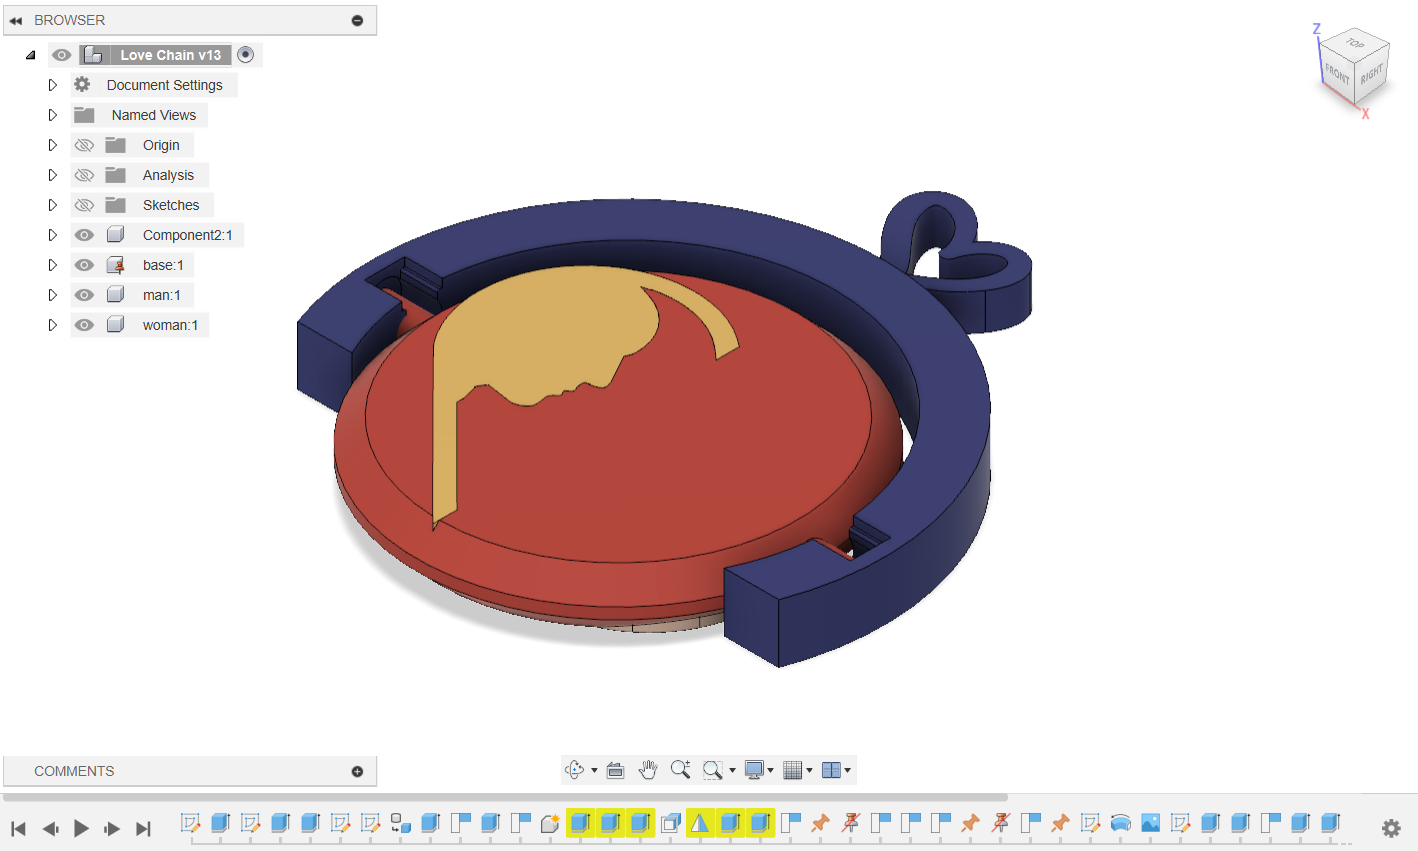The image size is (1418, 851).
Task: Click the Look At camera icon
Action: pos(616,769)
